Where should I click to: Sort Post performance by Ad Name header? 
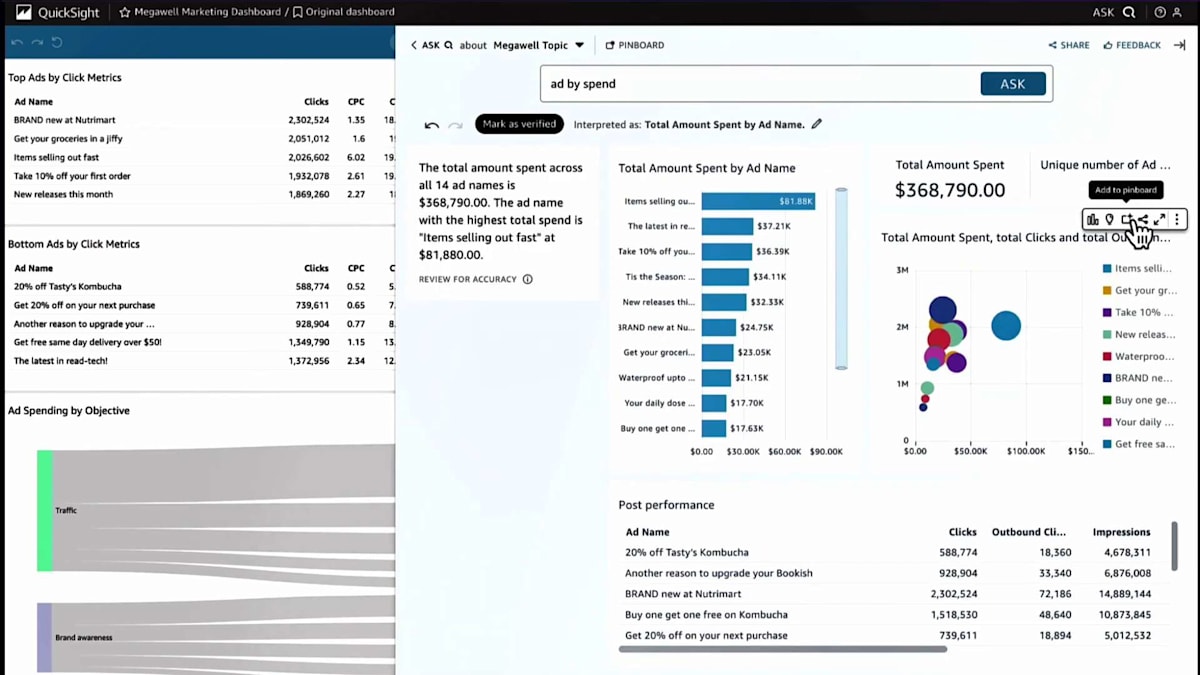(647, 532)
